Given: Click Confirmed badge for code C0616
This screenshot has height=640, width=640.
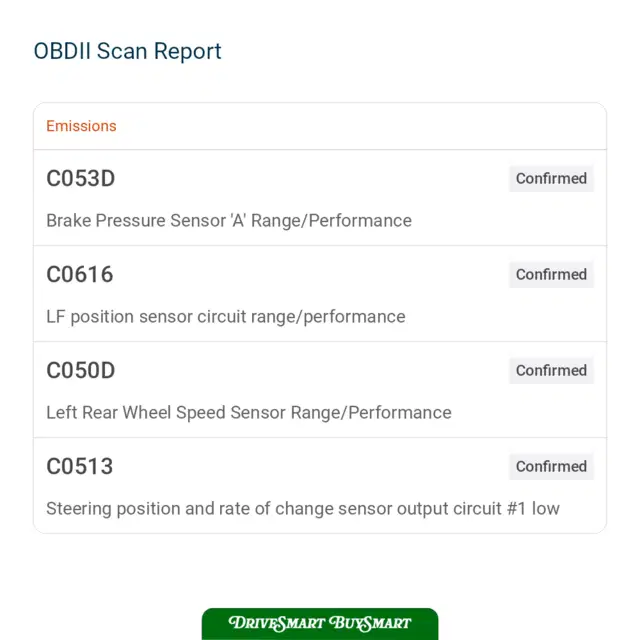Looking at the screenshot, I should coord(551,275).
